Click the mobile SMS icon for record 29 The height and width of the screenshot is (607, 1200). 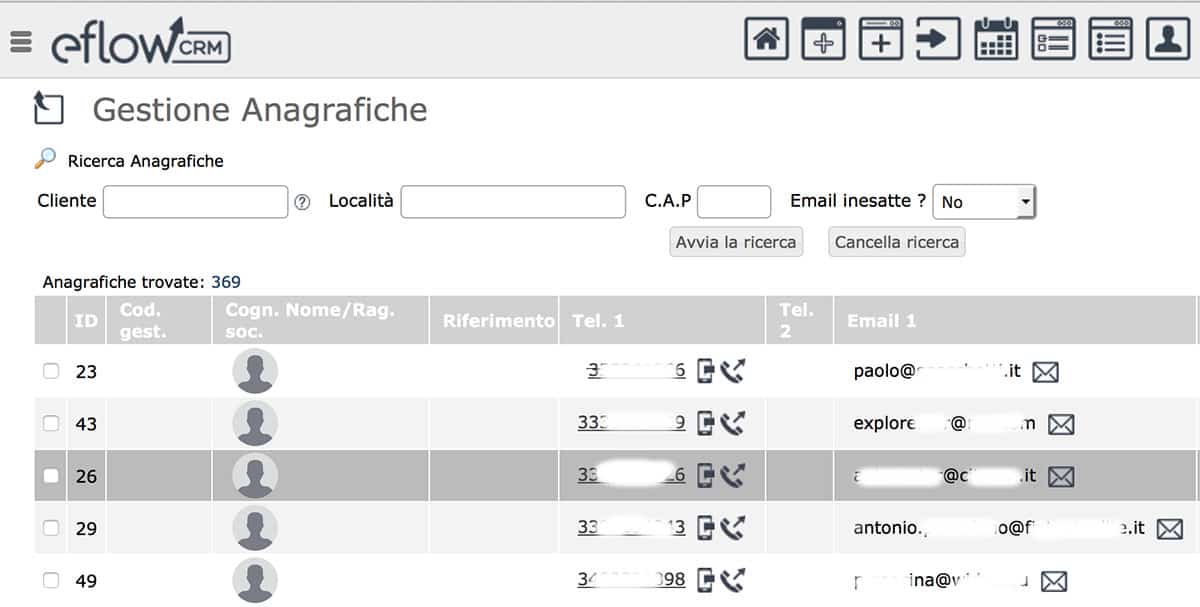pos(706,527)
